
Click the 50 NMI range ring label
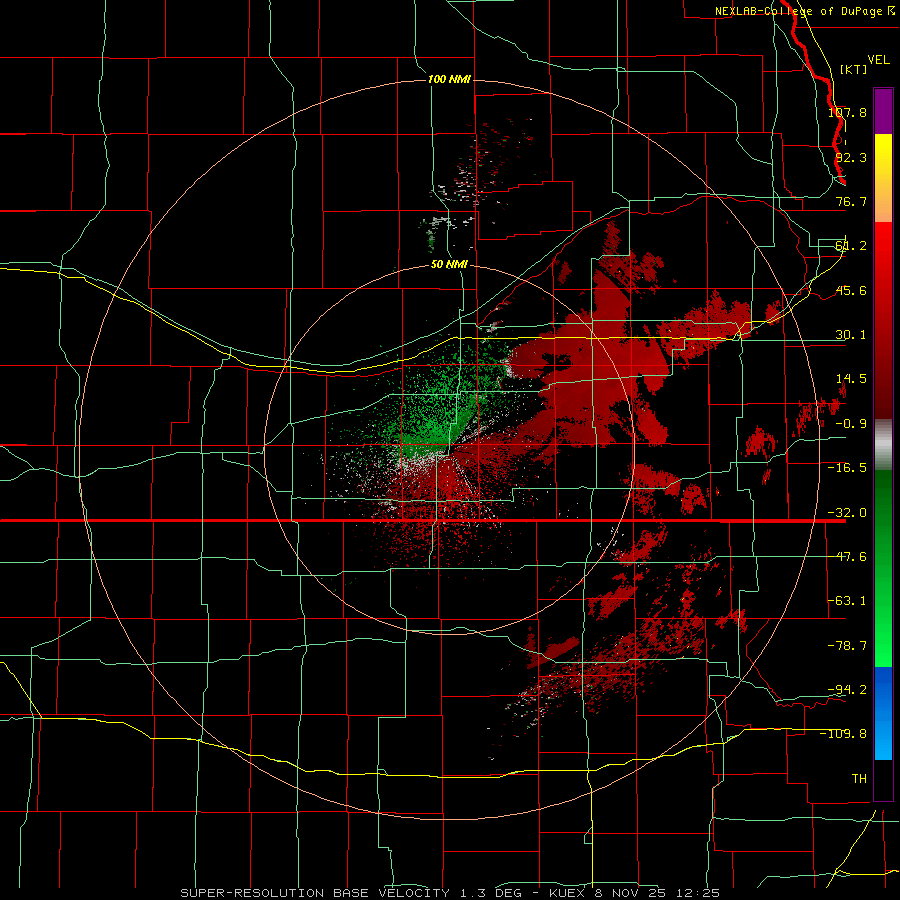click(x=449, y=264)
